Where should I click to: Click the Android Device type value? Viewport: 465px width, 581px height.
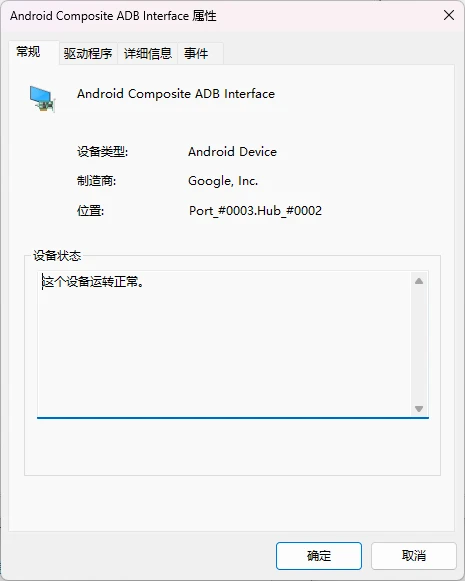pos(232,152)
